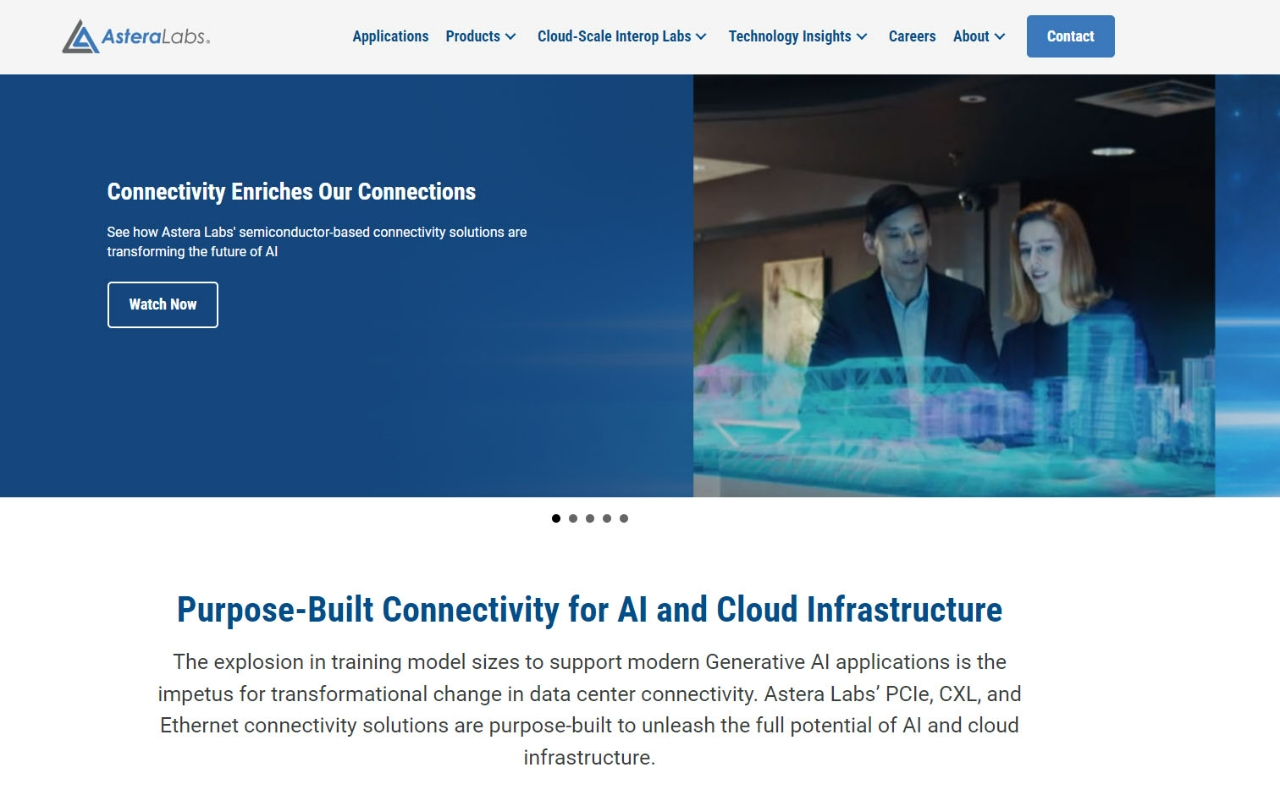
Task: Expand the About dropdown chevron
Action: 1000,37
